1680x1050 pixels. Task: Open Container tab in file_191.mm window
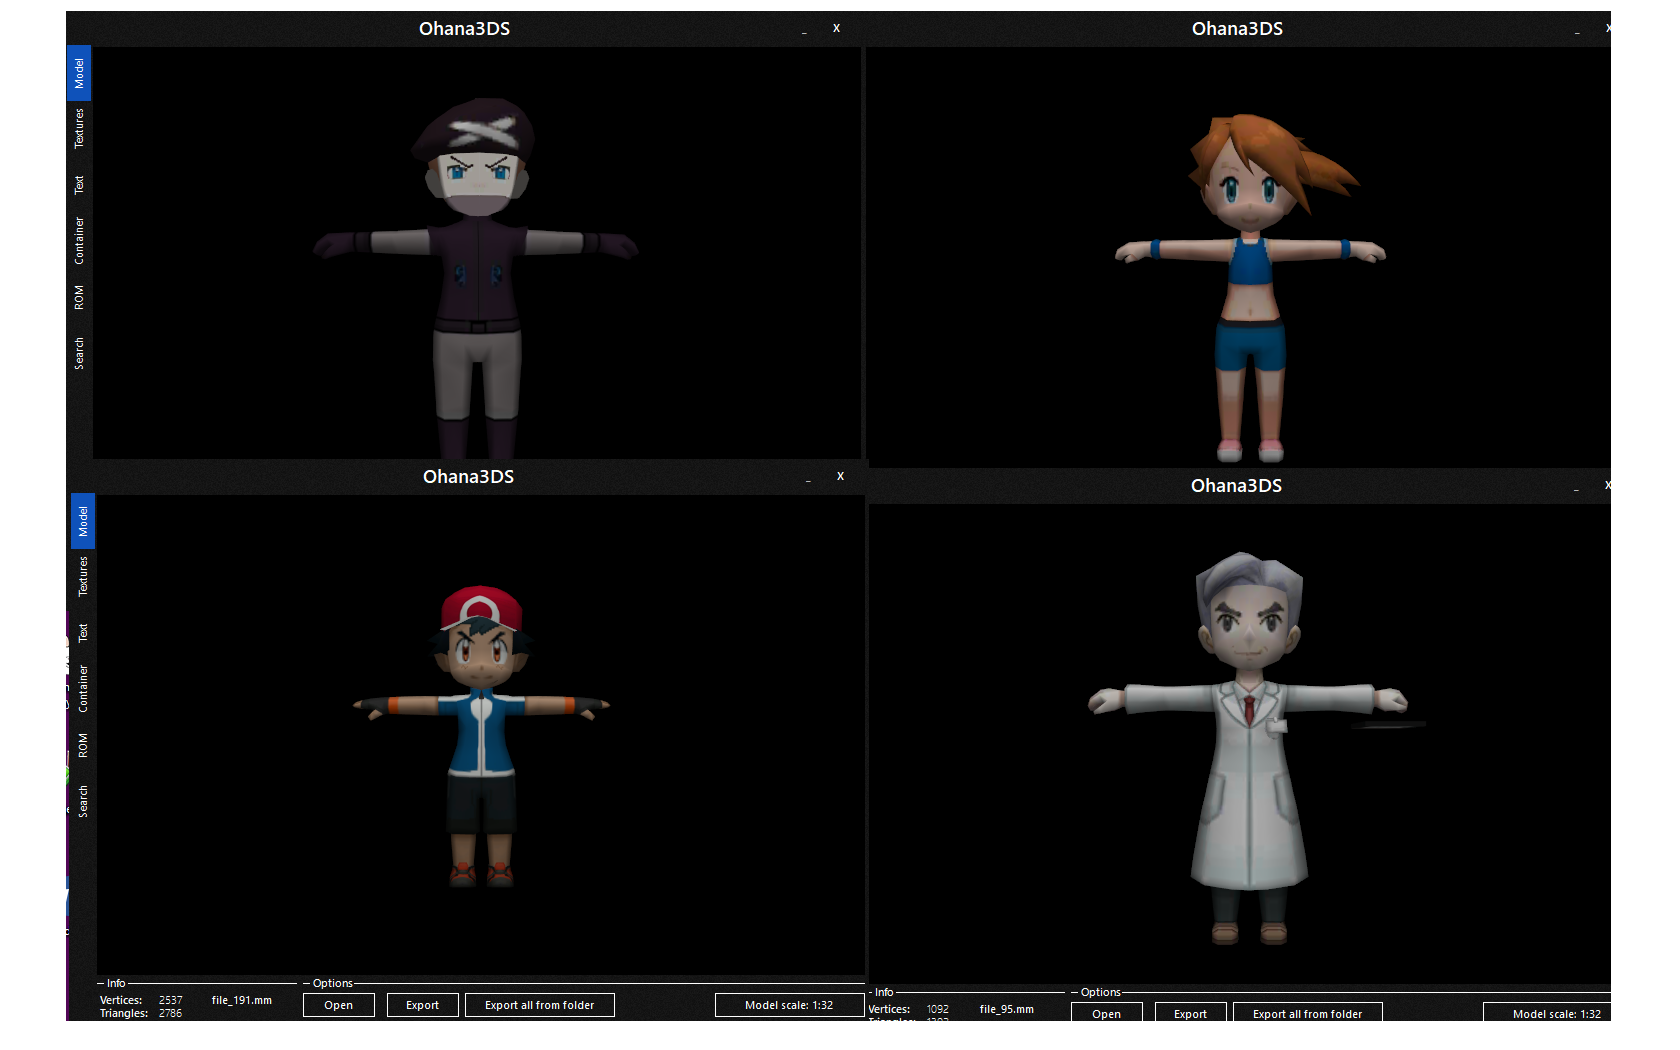(x=83, y=689)
